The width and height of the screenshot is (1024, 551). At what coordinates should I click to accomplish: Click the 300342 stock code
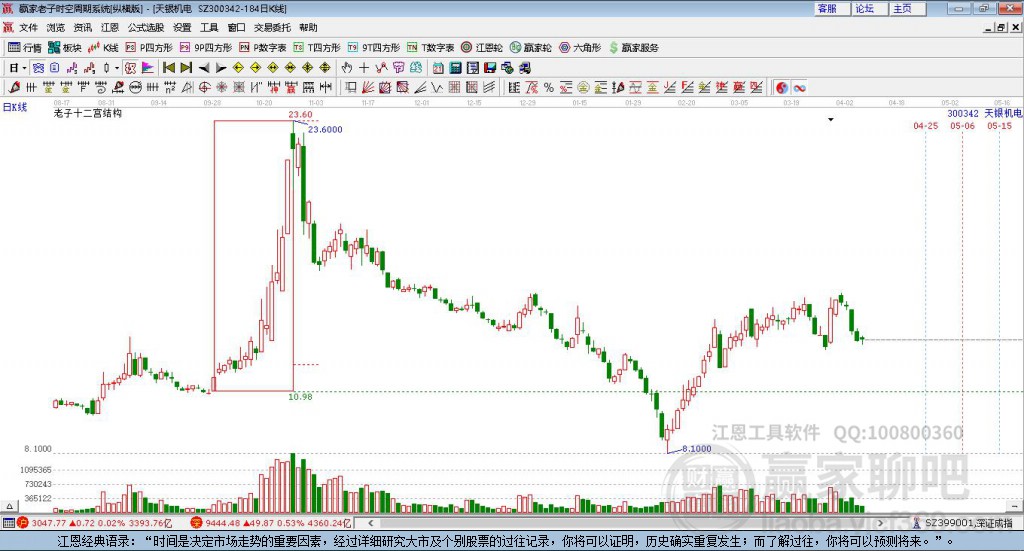tap(963, 114)
